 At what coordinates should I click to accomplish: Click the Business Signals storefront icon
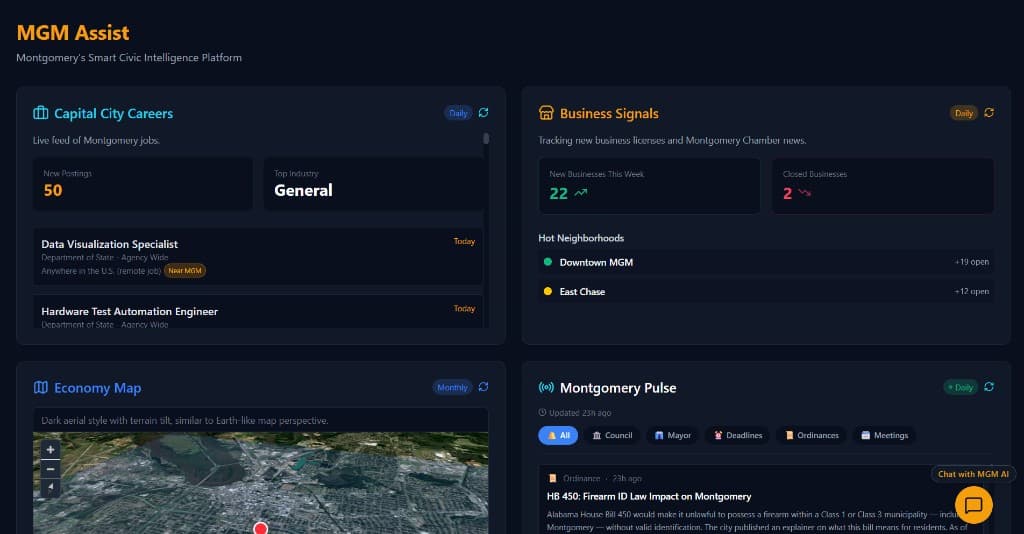click(546, 113)
